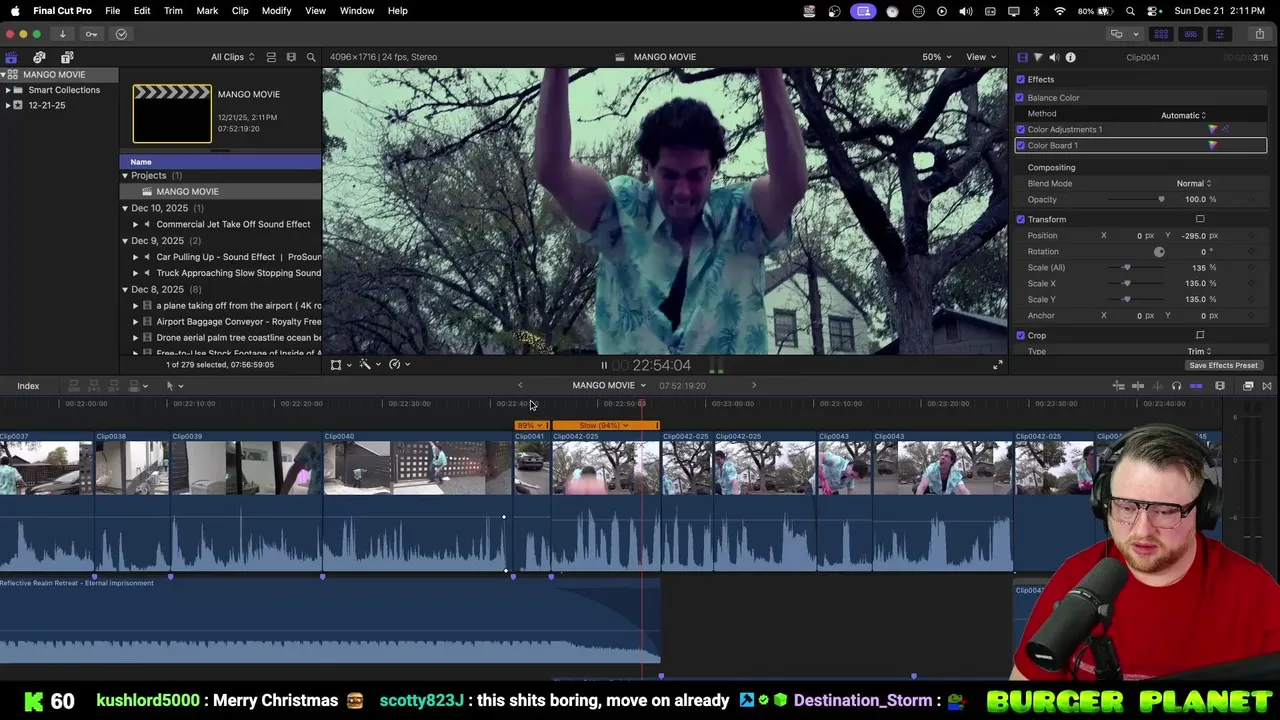Disable the Effects checkbox
This screenshot has height=720, width=1280.
click(x=1020, y=80)
